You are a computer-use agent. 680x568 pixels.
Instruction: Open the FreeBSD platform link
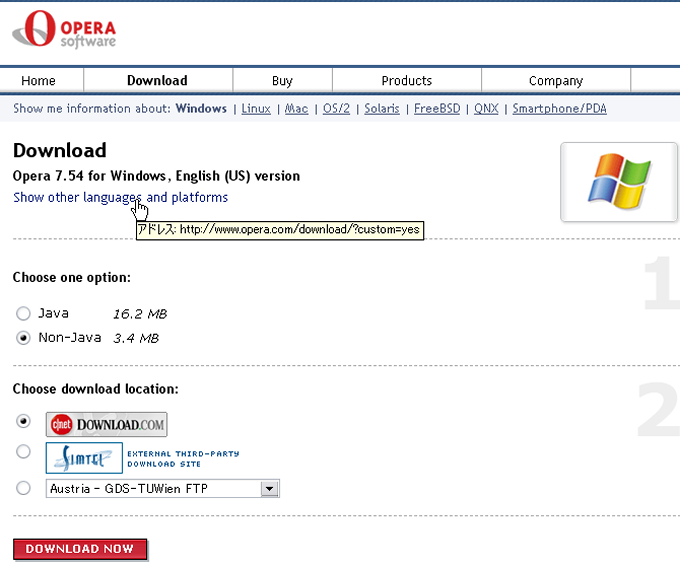[437, 109]
